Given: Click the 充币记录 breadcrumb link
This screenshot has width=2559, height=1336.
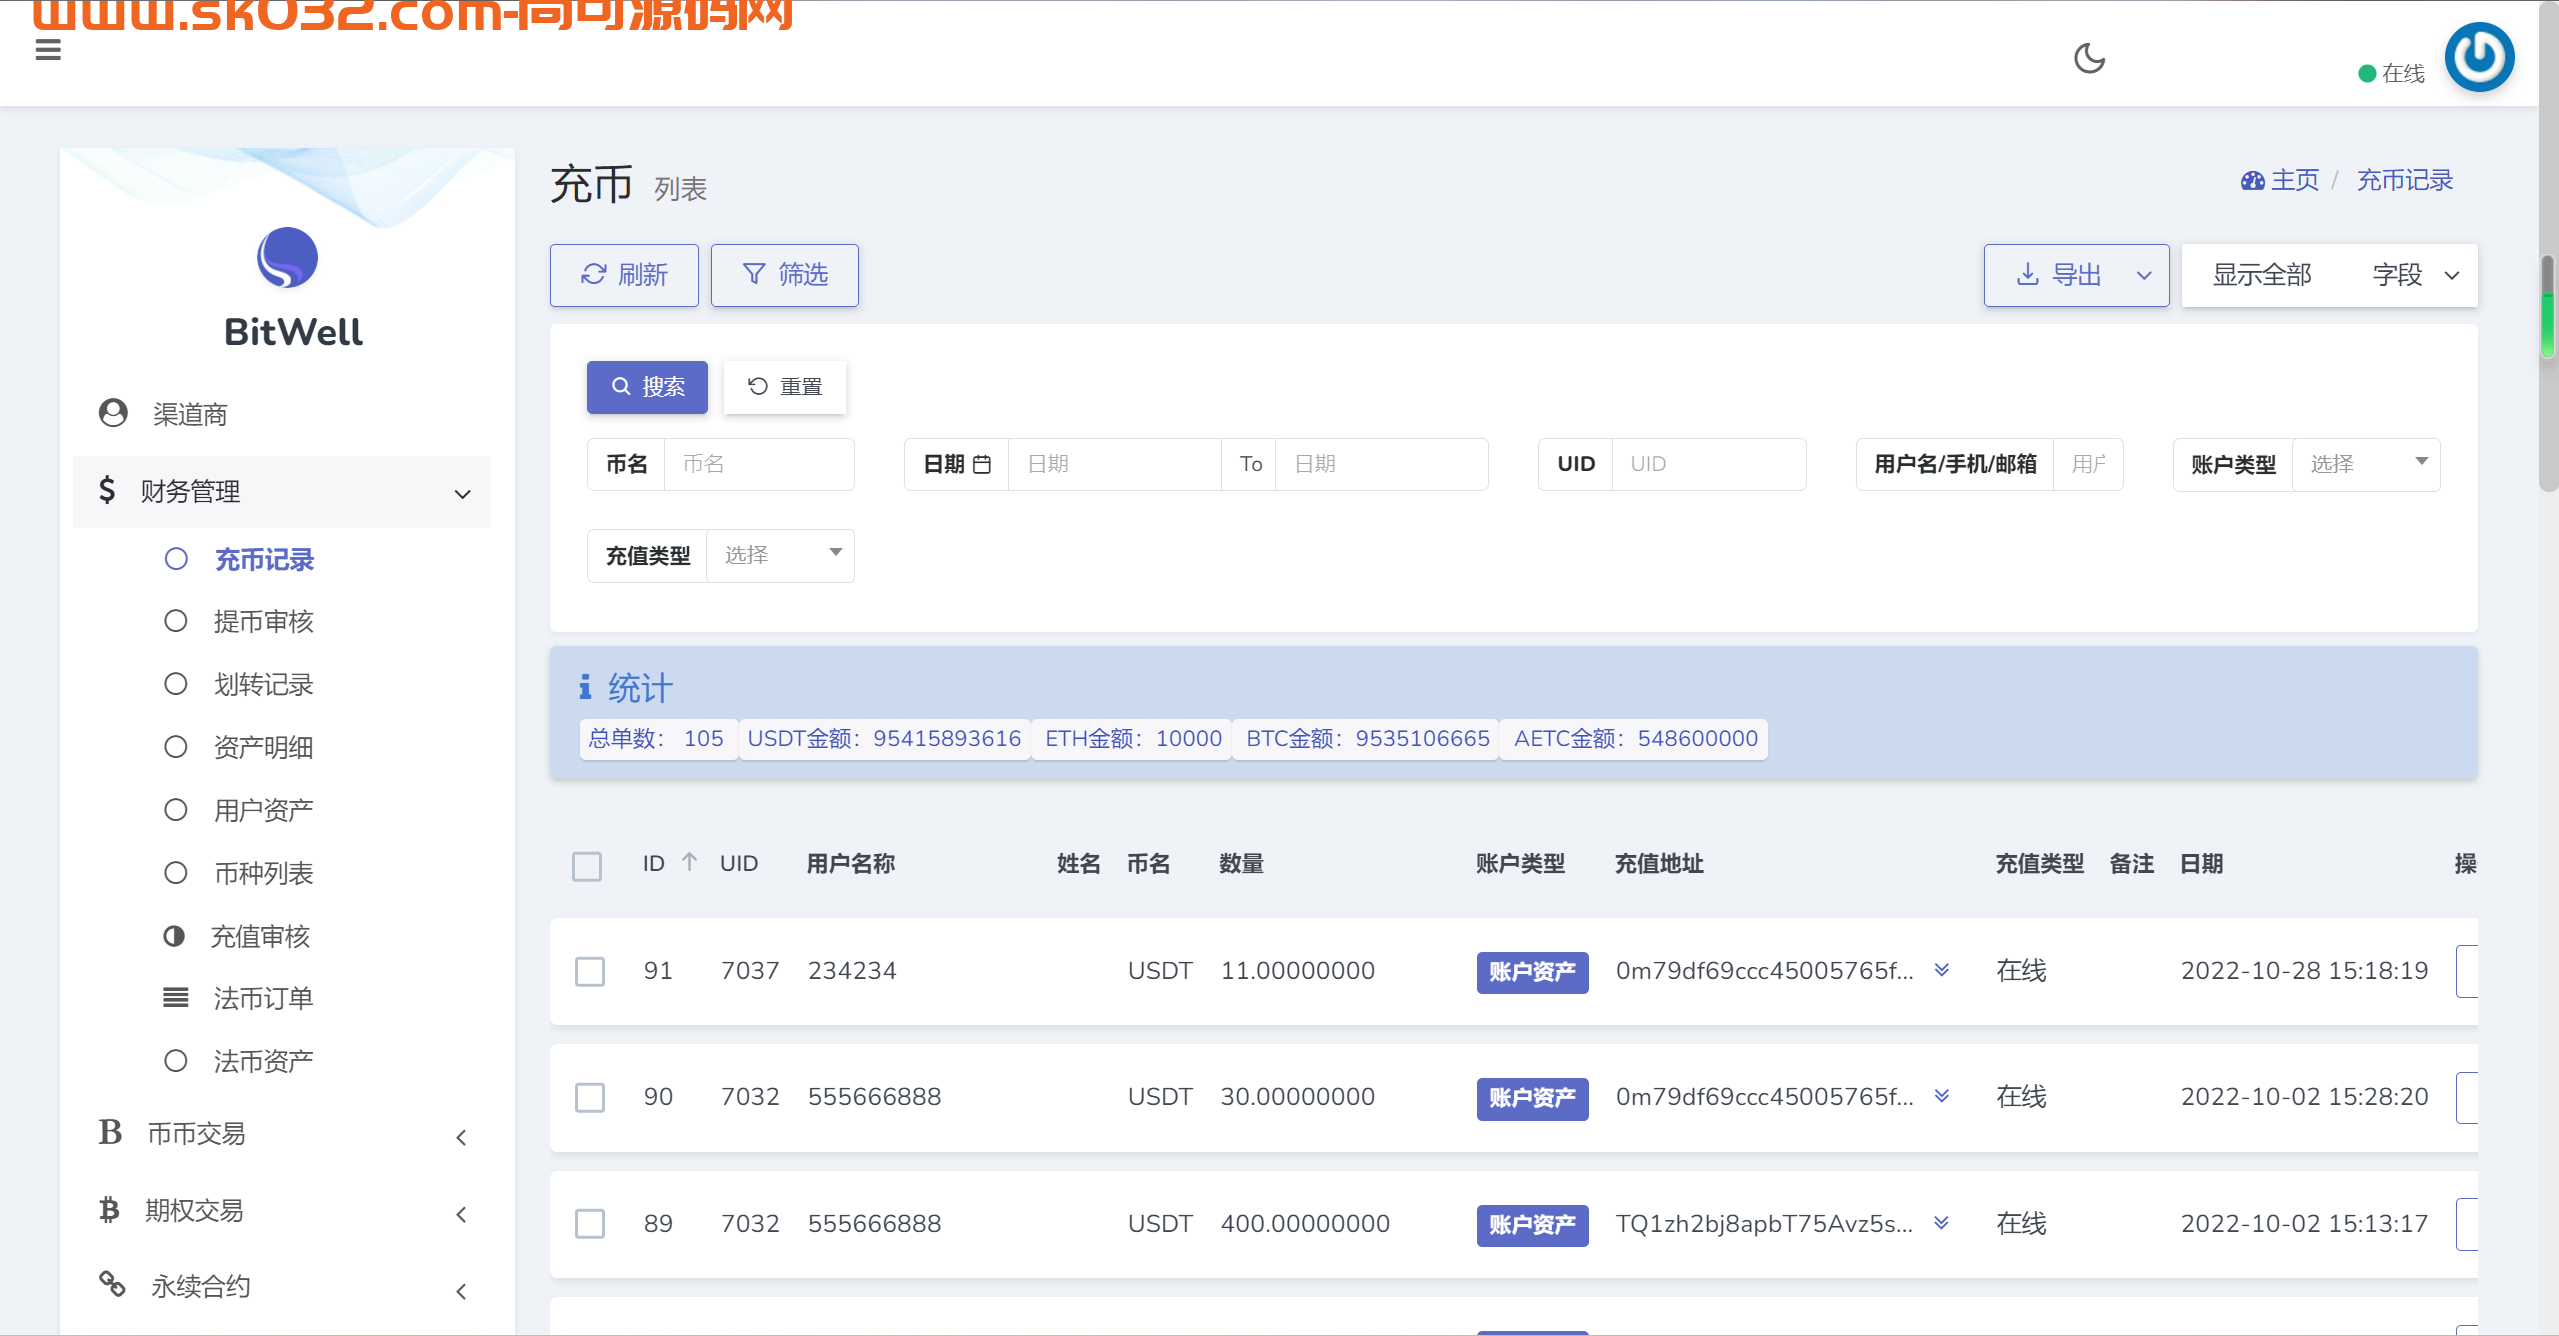Looking at the screenshot, I should point(2405,180).
